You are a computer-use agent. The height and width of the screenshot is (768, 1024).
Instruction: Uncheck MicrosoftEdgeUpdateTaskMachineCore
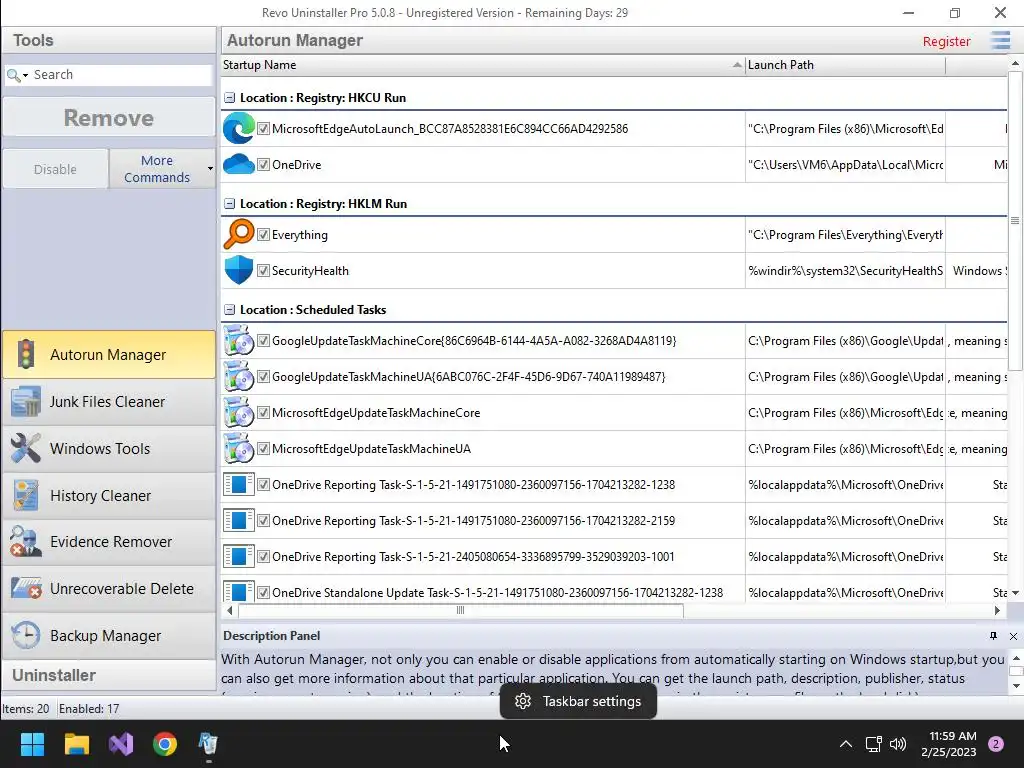click(263, 413)
